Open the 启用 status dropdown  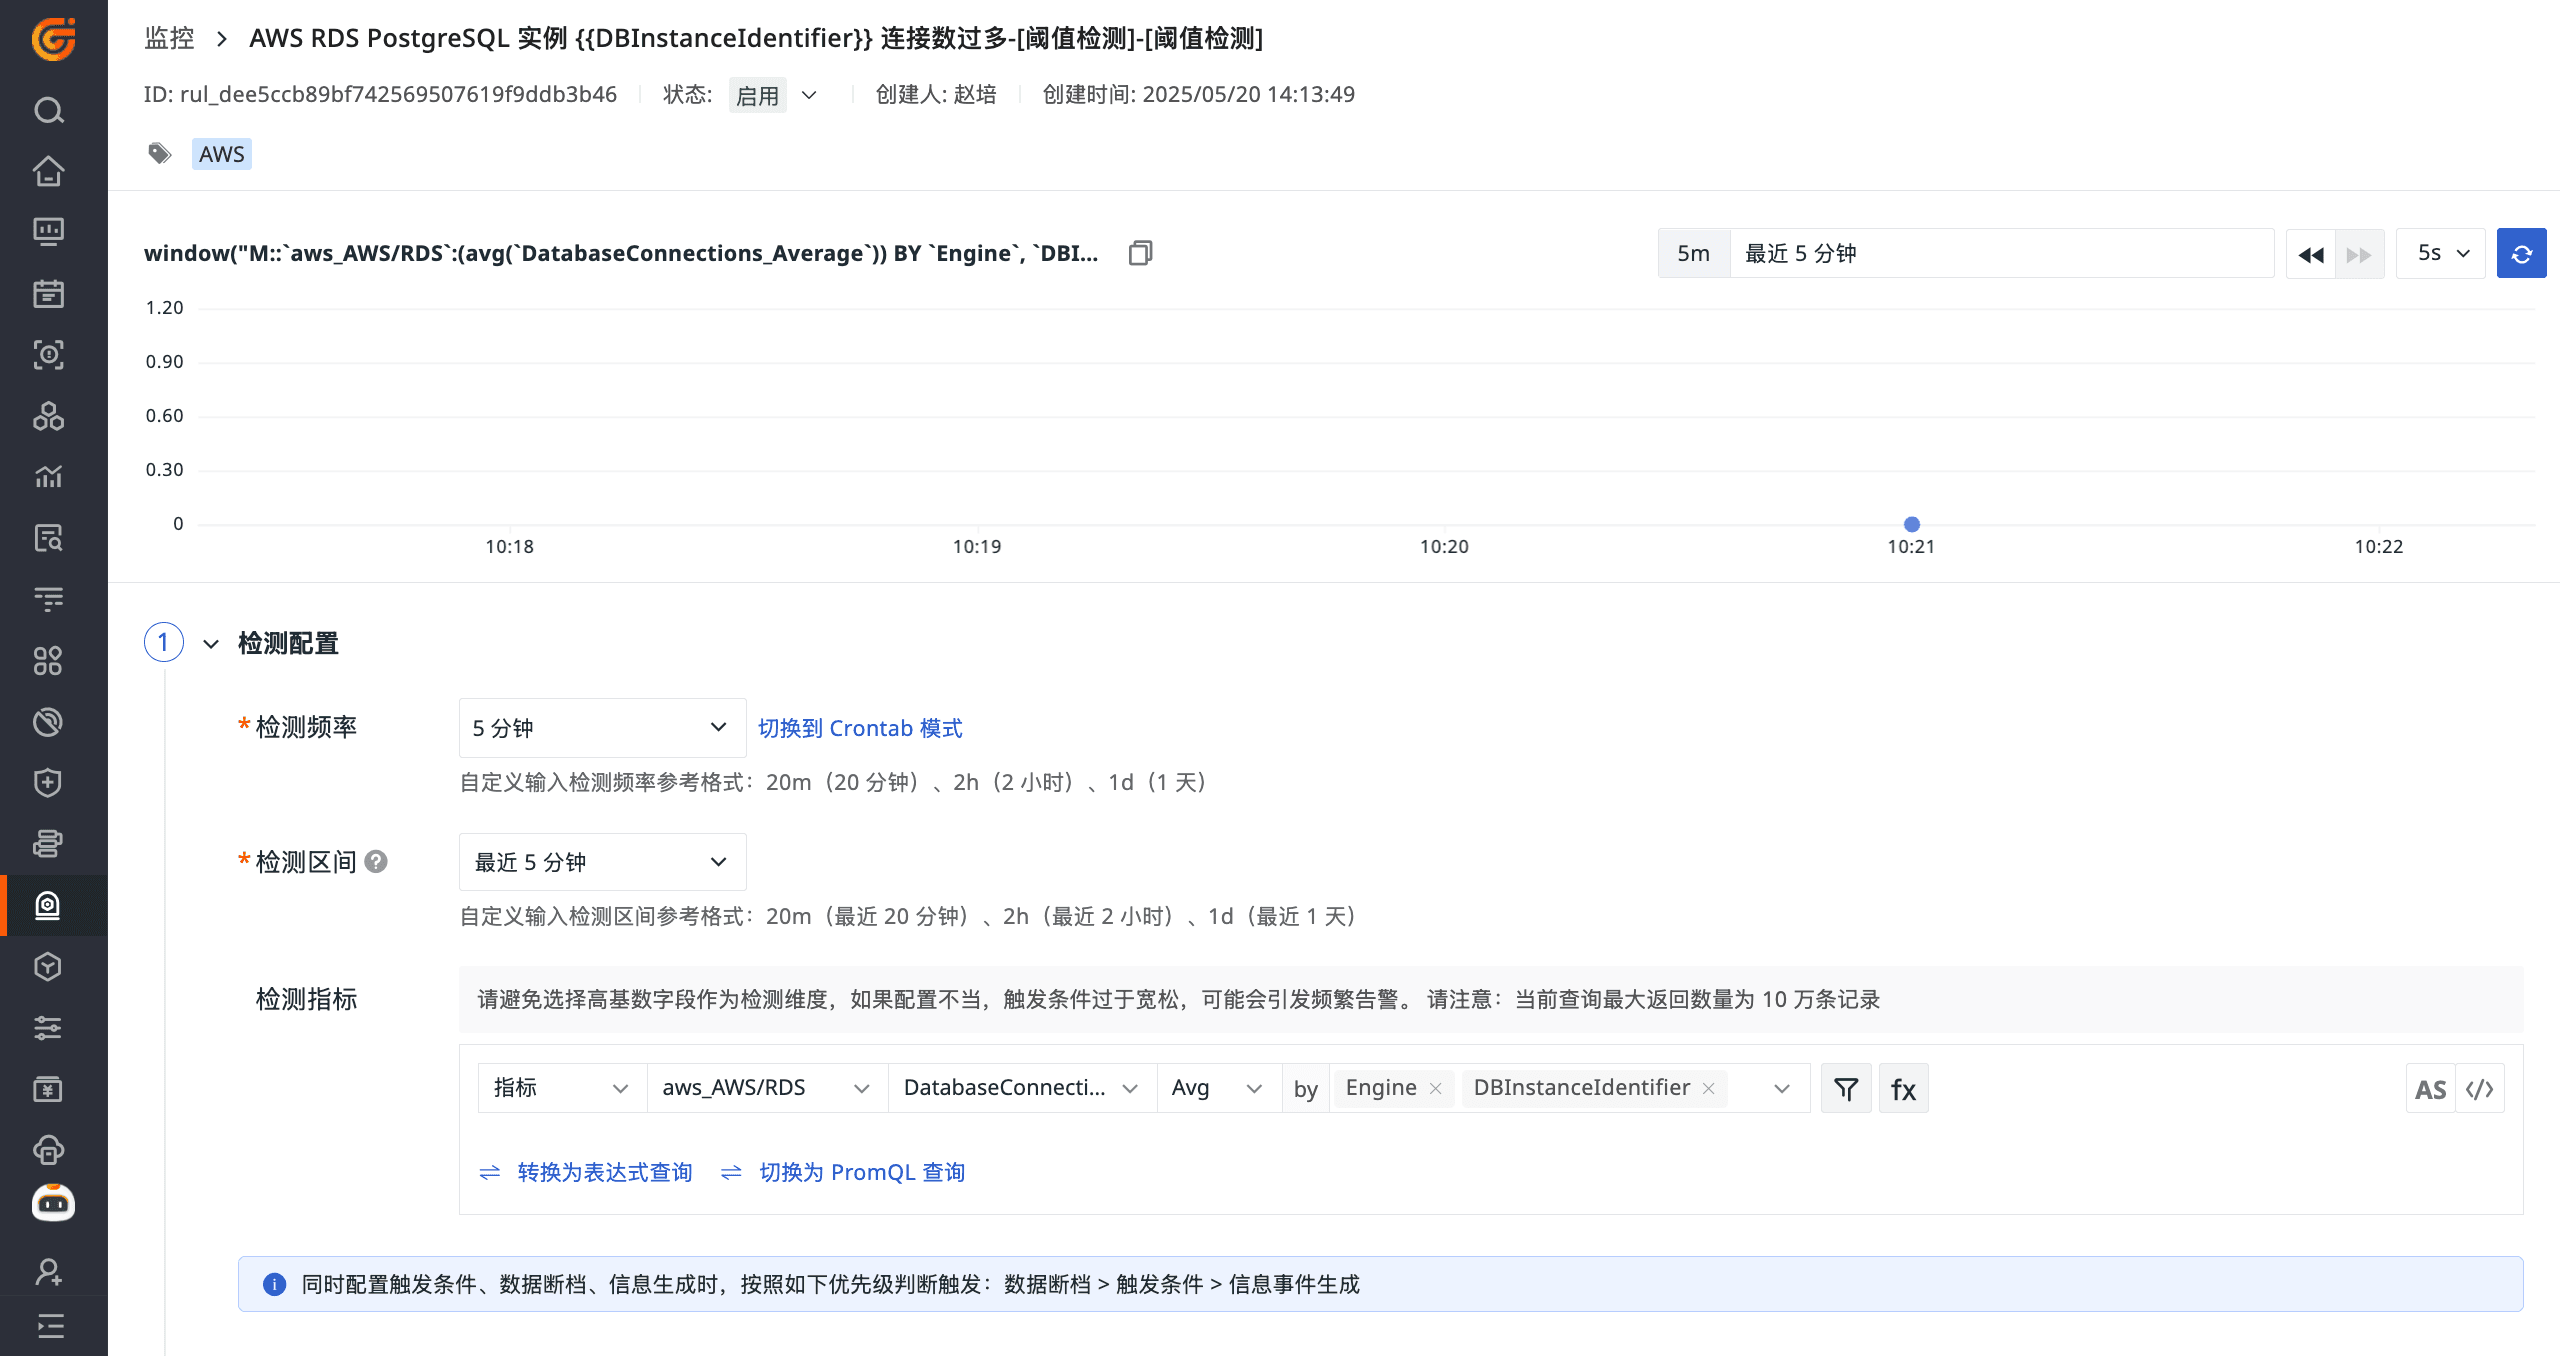coord(775,95)
